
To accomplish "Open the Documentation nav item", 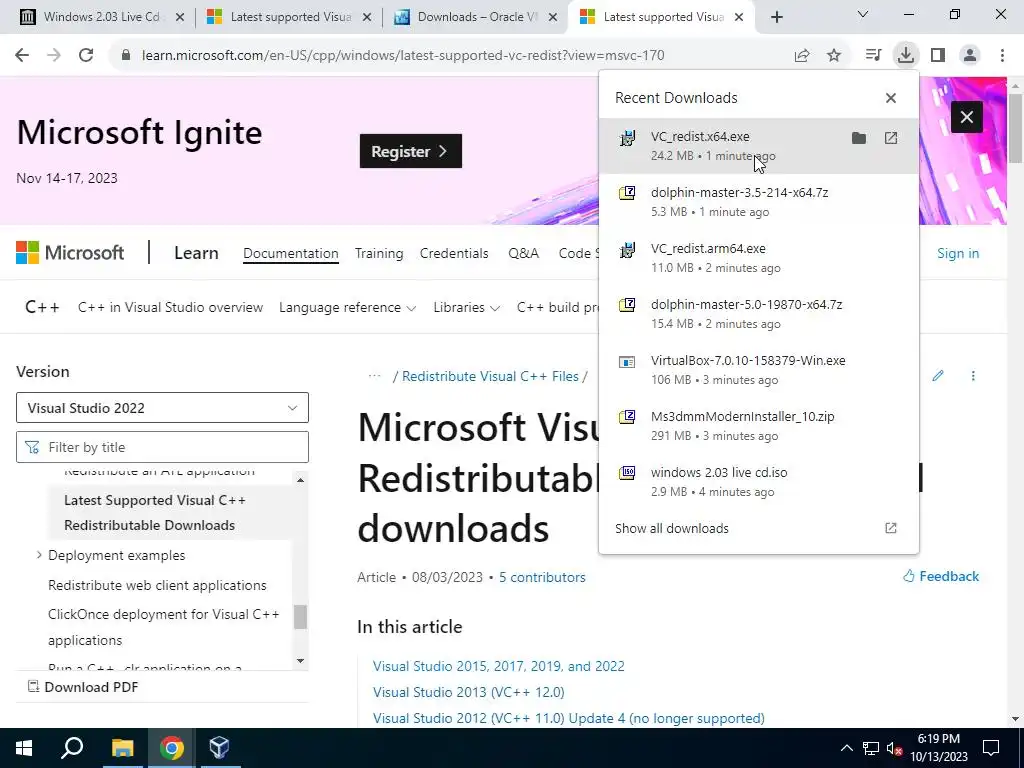I will [291, 253].
